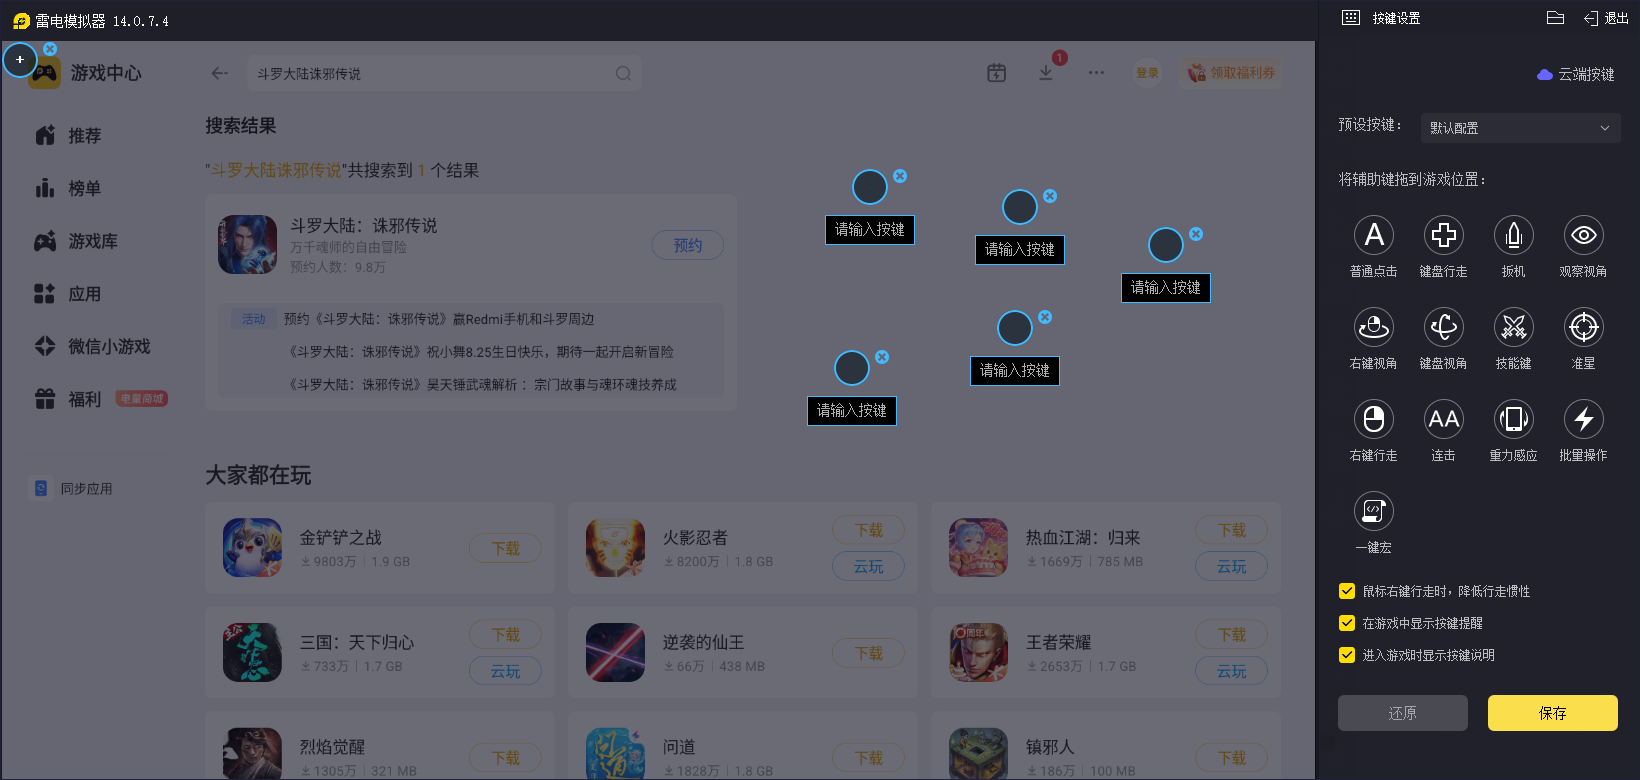This screenshot has height=780, width=1640.
Task: Open the download manager icon with badge
Action: pyautogui.click(x=1046, y=73)
